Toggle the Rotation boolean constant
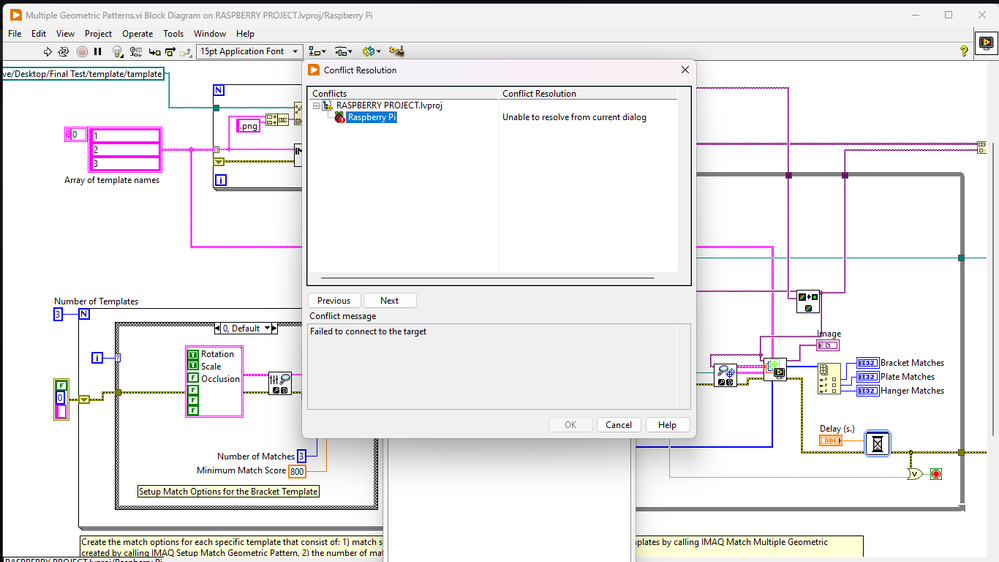999x562 pixels. [x=193, y=354]
